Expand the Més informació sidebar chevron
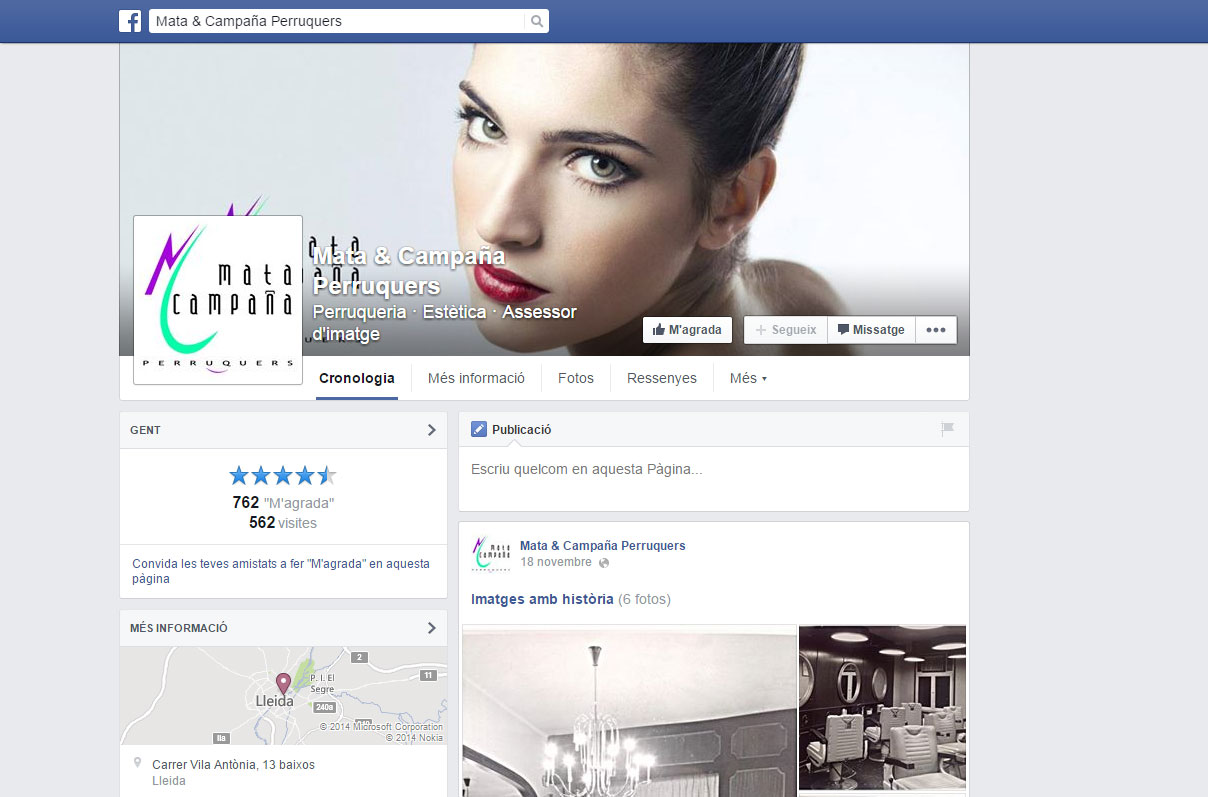 click(432, 628)
